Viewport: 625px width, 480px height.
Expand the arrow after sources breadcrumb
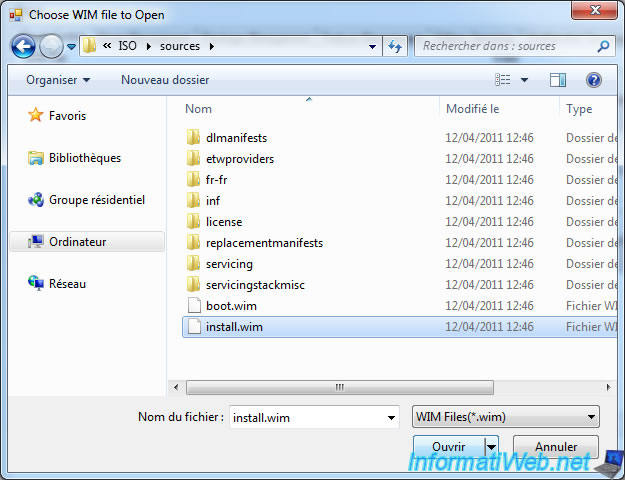pos(212,47)
